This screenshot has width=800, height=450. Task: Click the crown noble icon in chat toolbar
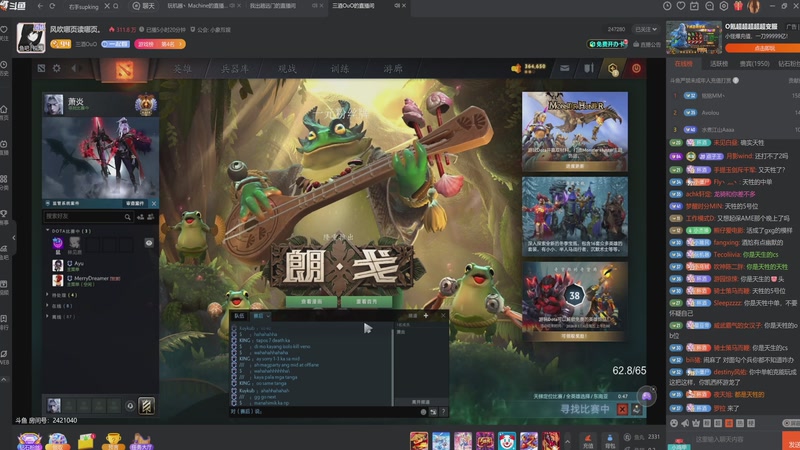[x=696, y=423]
